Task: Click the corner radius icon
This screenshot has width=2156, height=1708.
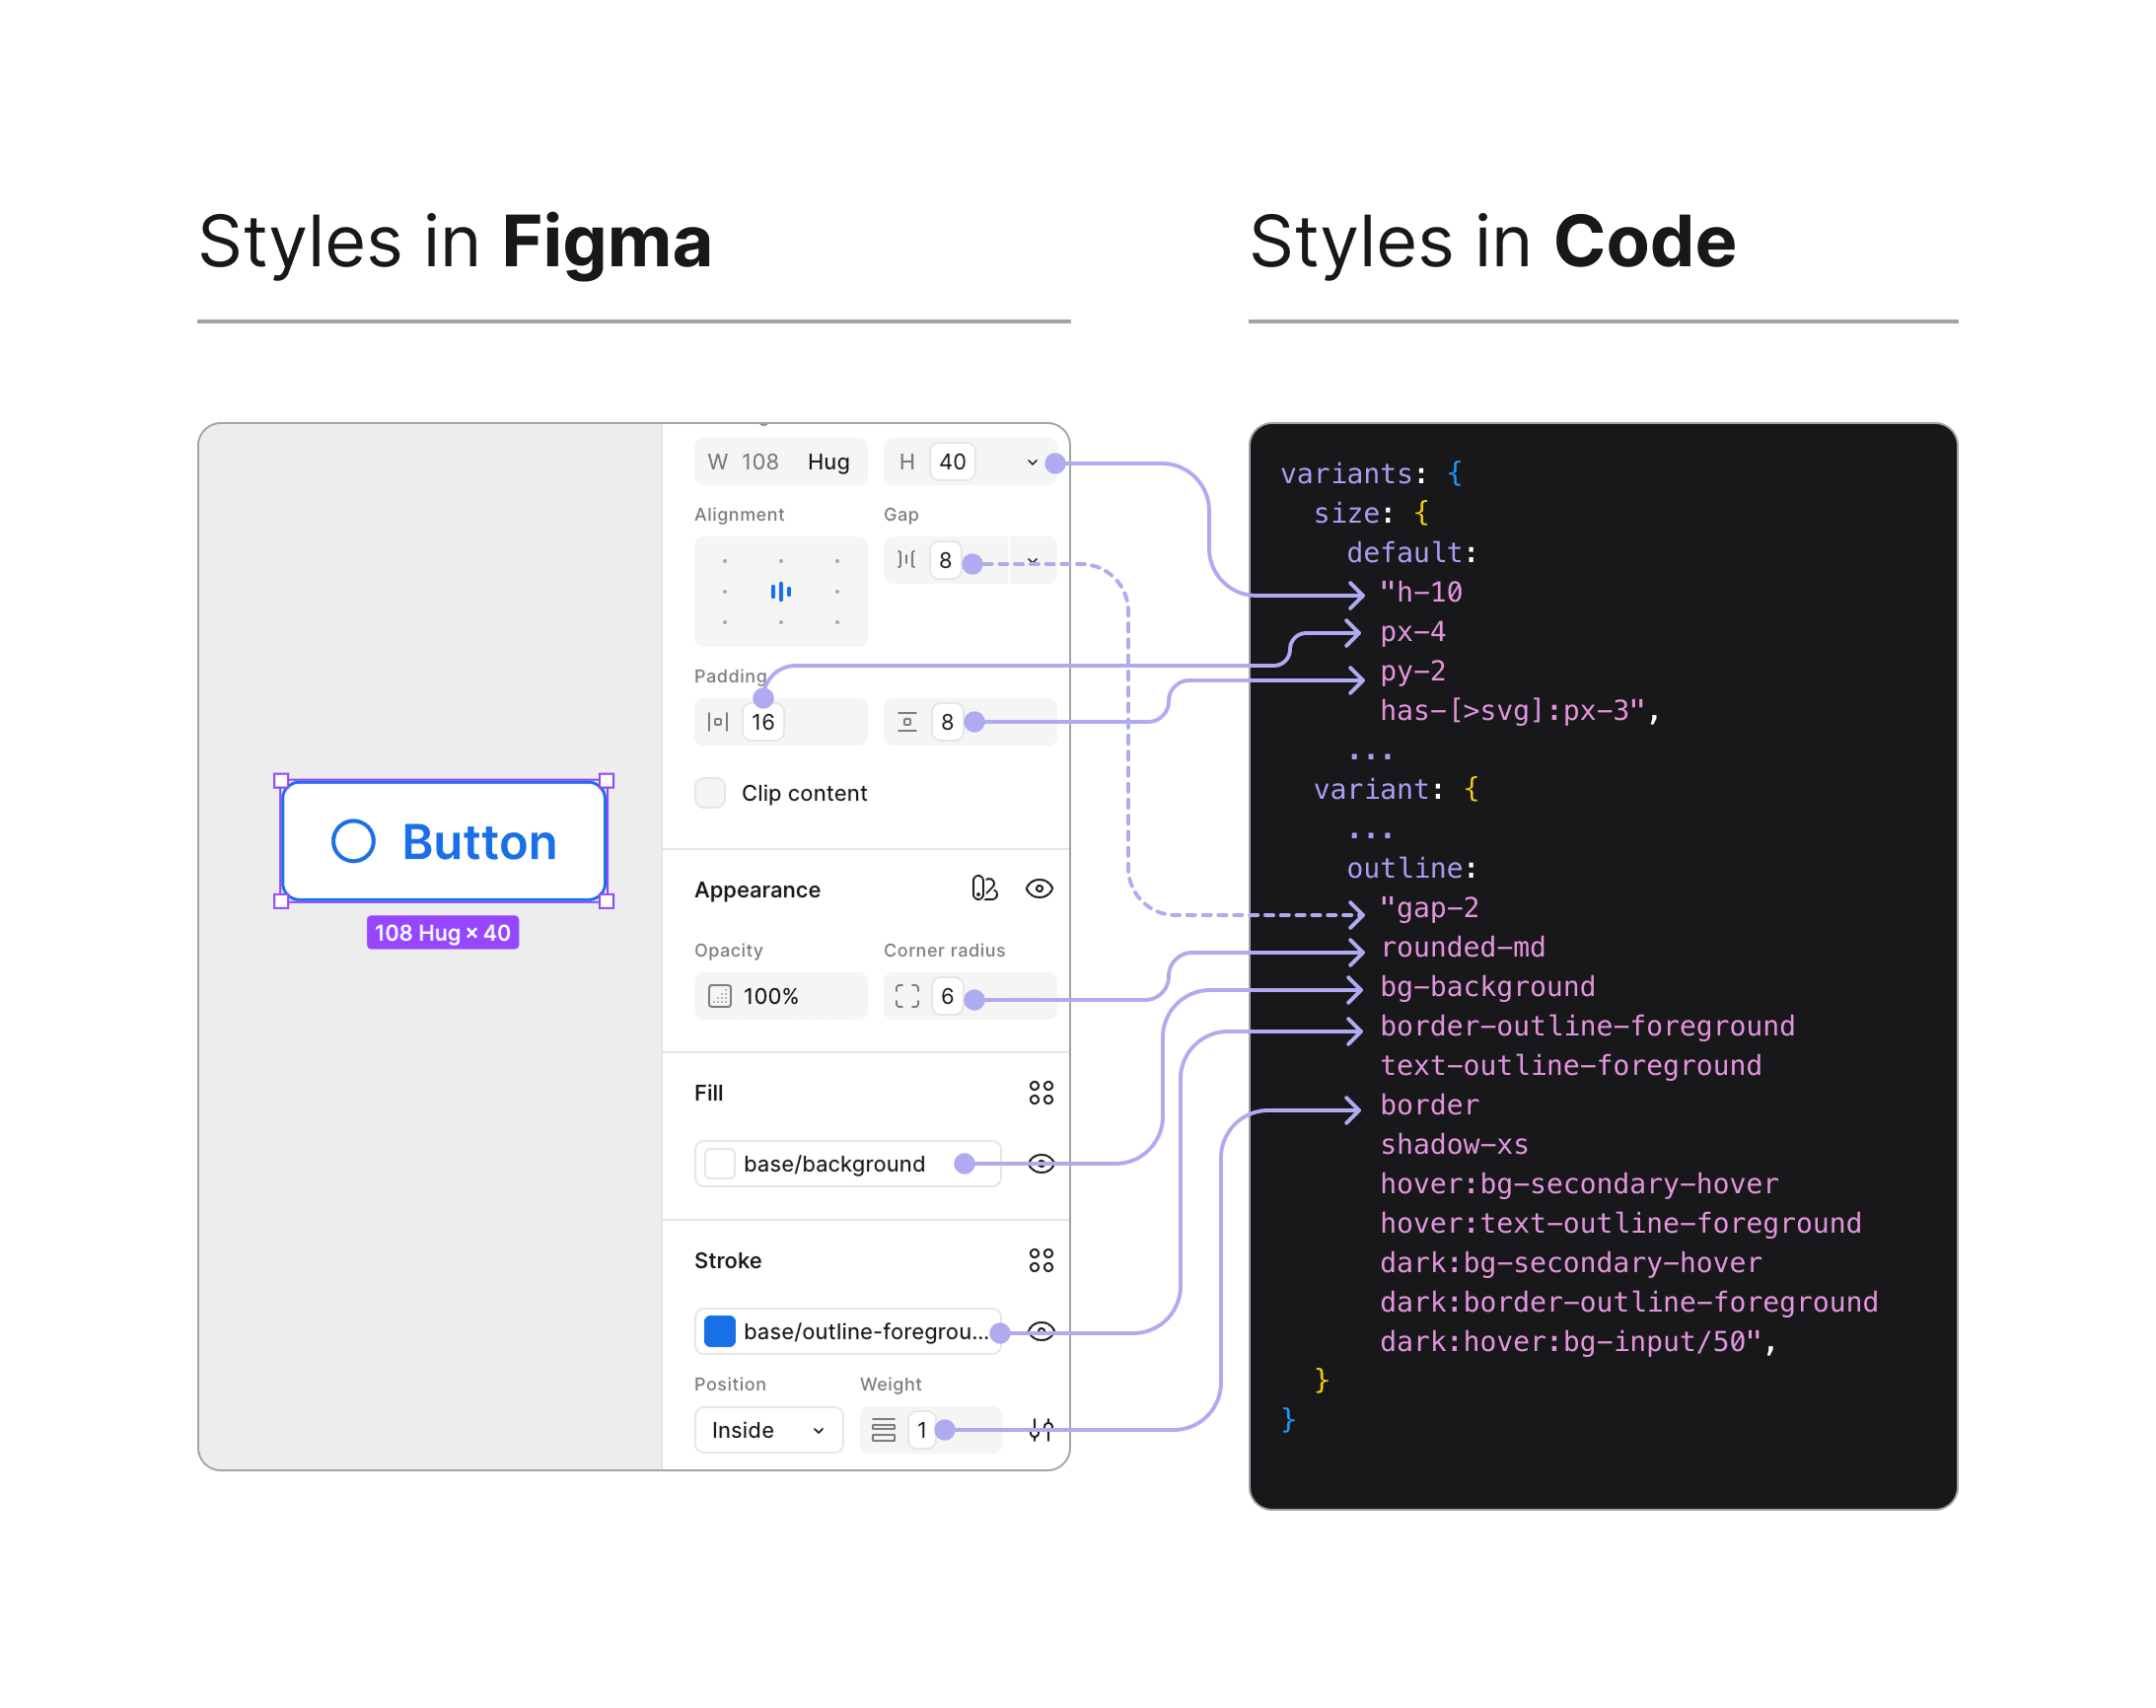Action: pyautogui.click(x=907, y=996)
